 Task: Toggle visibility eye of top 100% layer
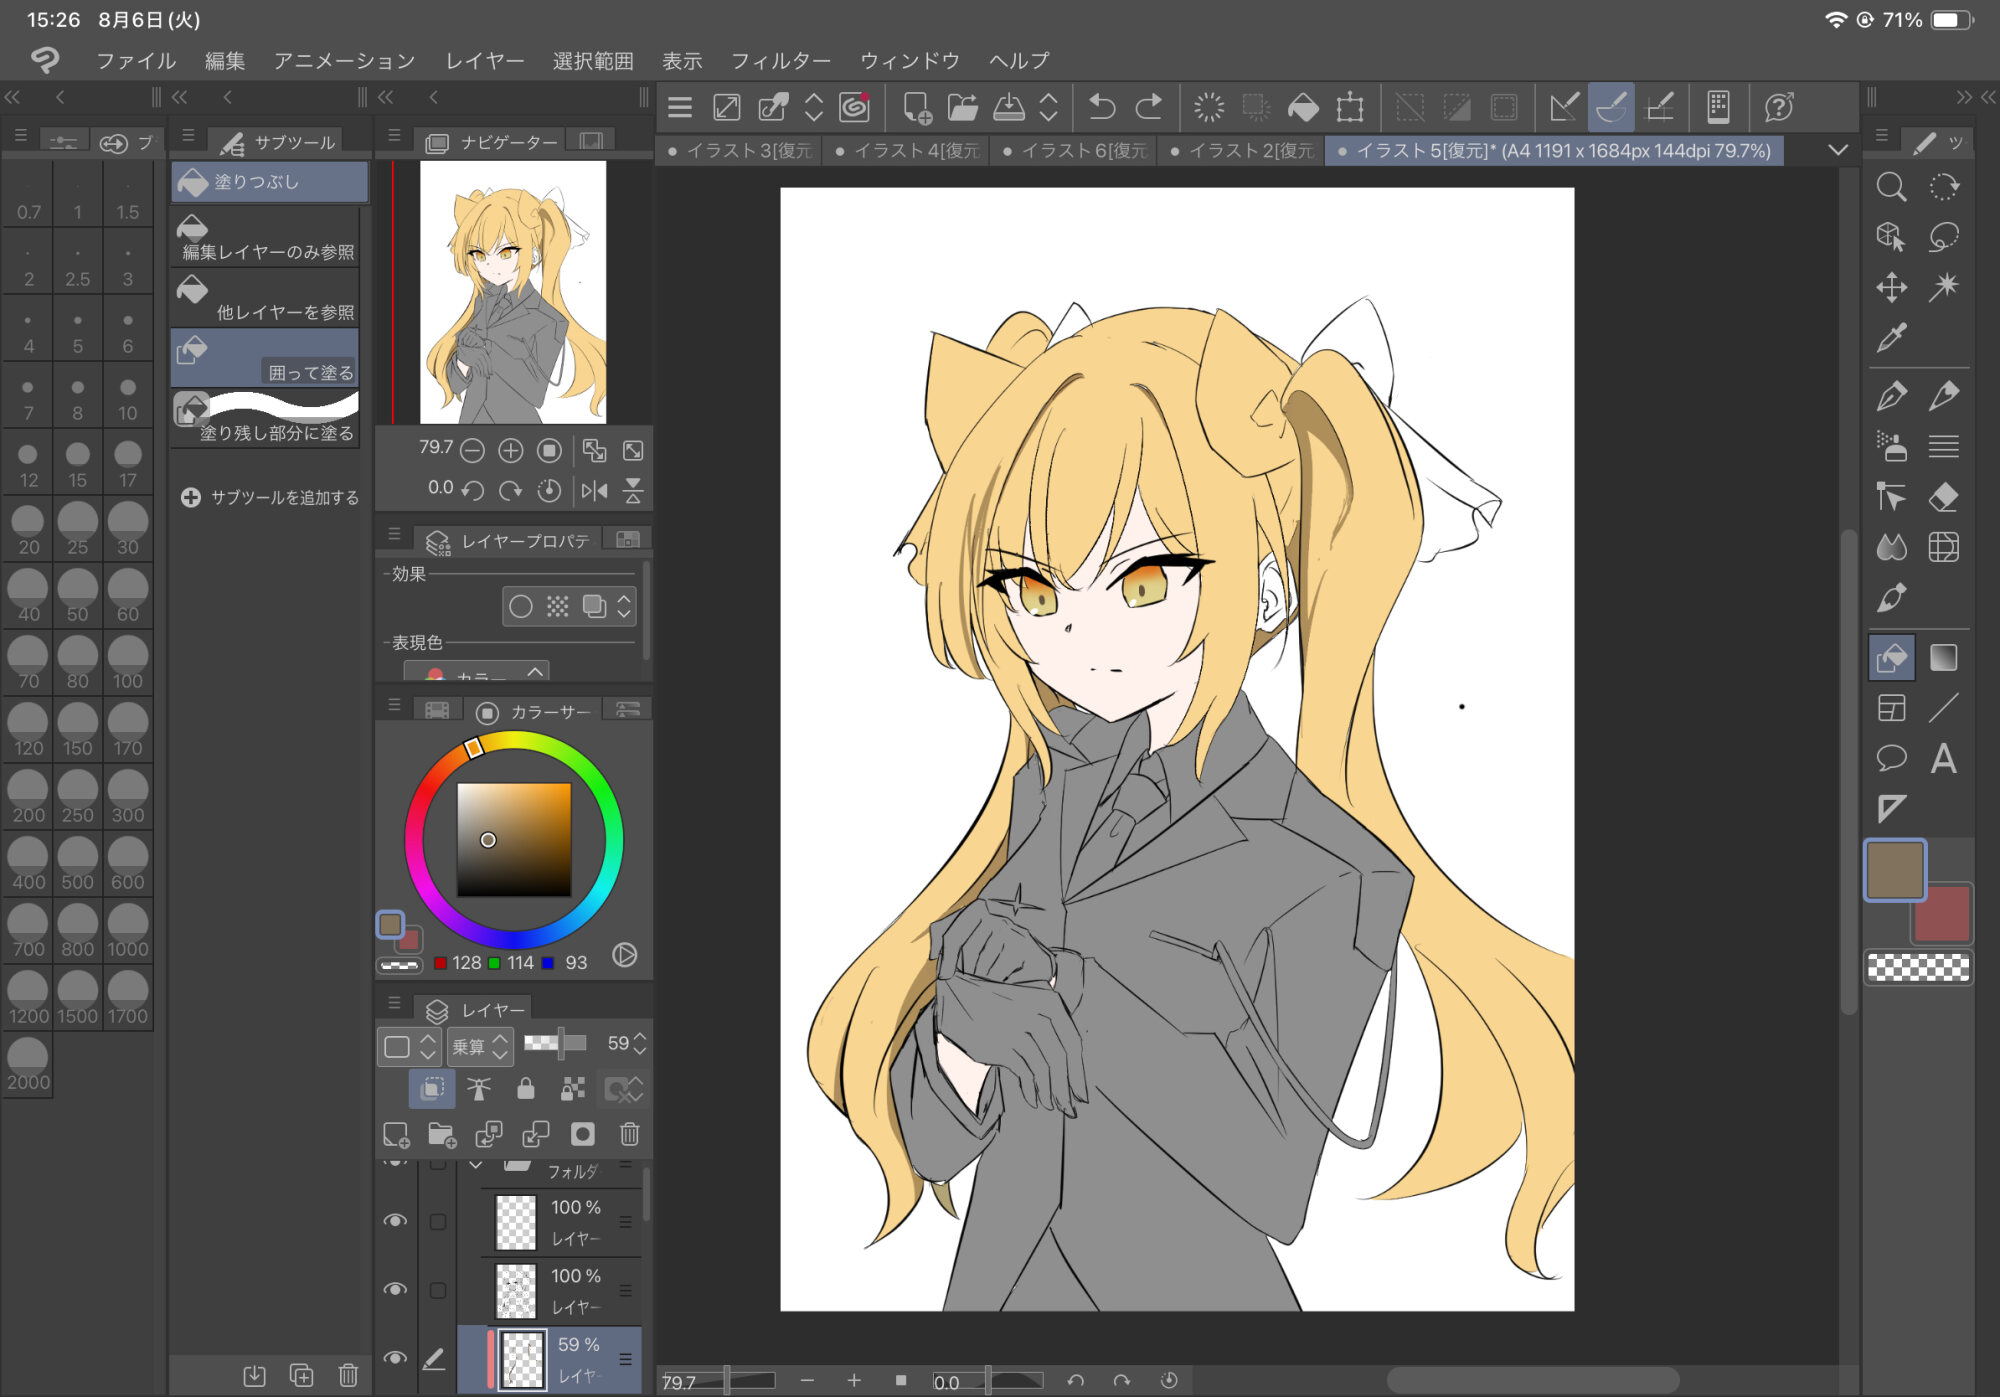click(x=395, y=1221)
